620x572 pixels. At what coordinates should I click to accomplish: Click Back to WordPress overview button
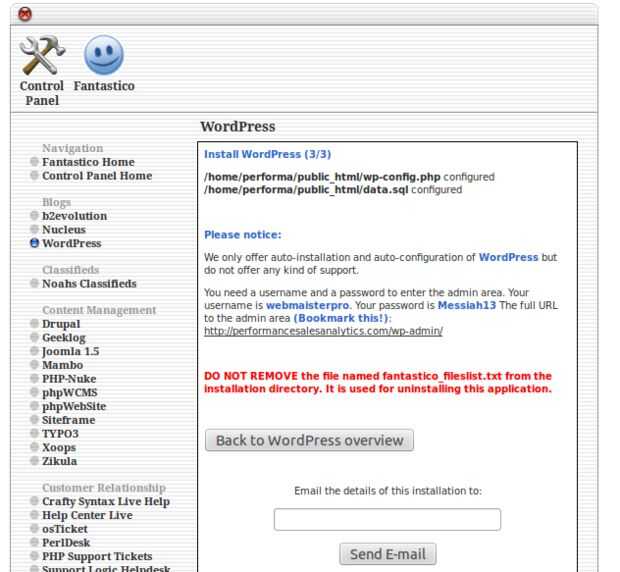click(x=309, y=440)
